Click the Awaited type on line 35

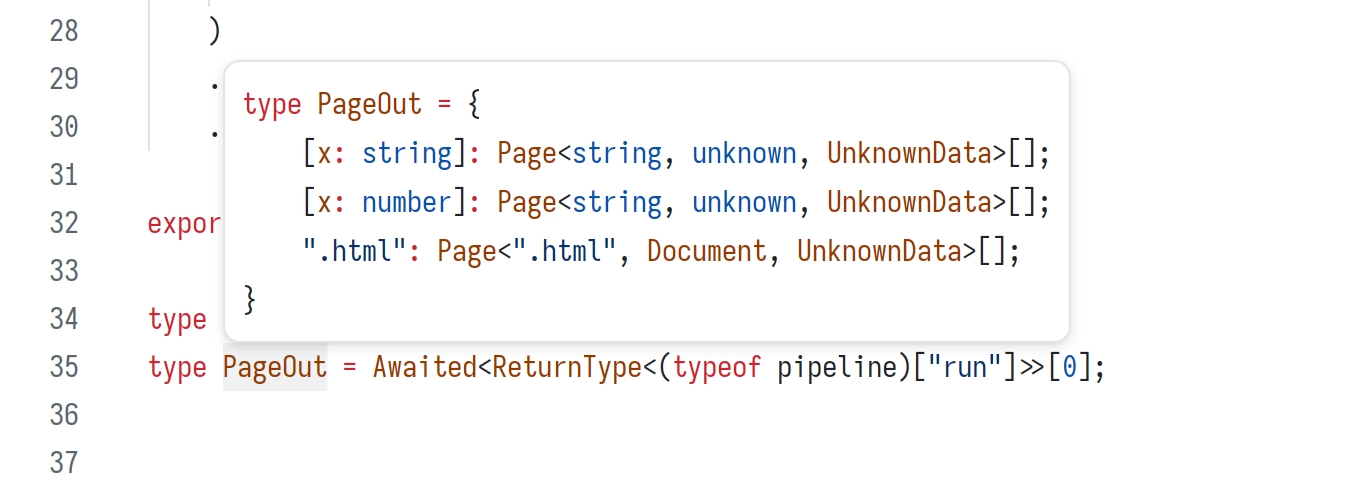[x=425, y=367]
